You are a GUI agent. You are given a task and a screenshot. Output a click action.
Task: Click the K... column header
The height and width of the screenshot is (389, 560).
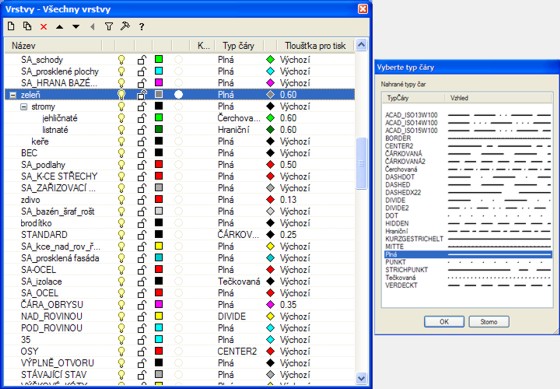(203, 46)
